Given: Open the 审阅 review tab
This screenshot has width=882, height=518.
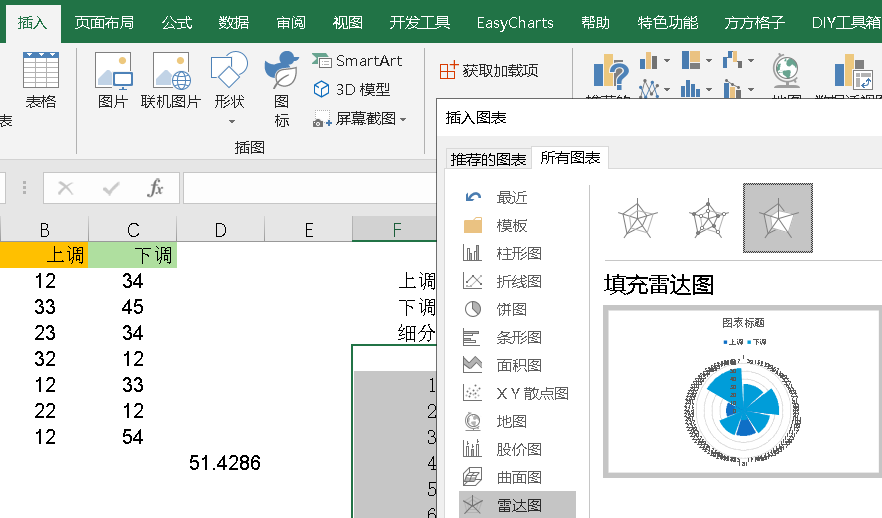Looking at the screenshot, I should pyautogui.click(x=291, y=22).
